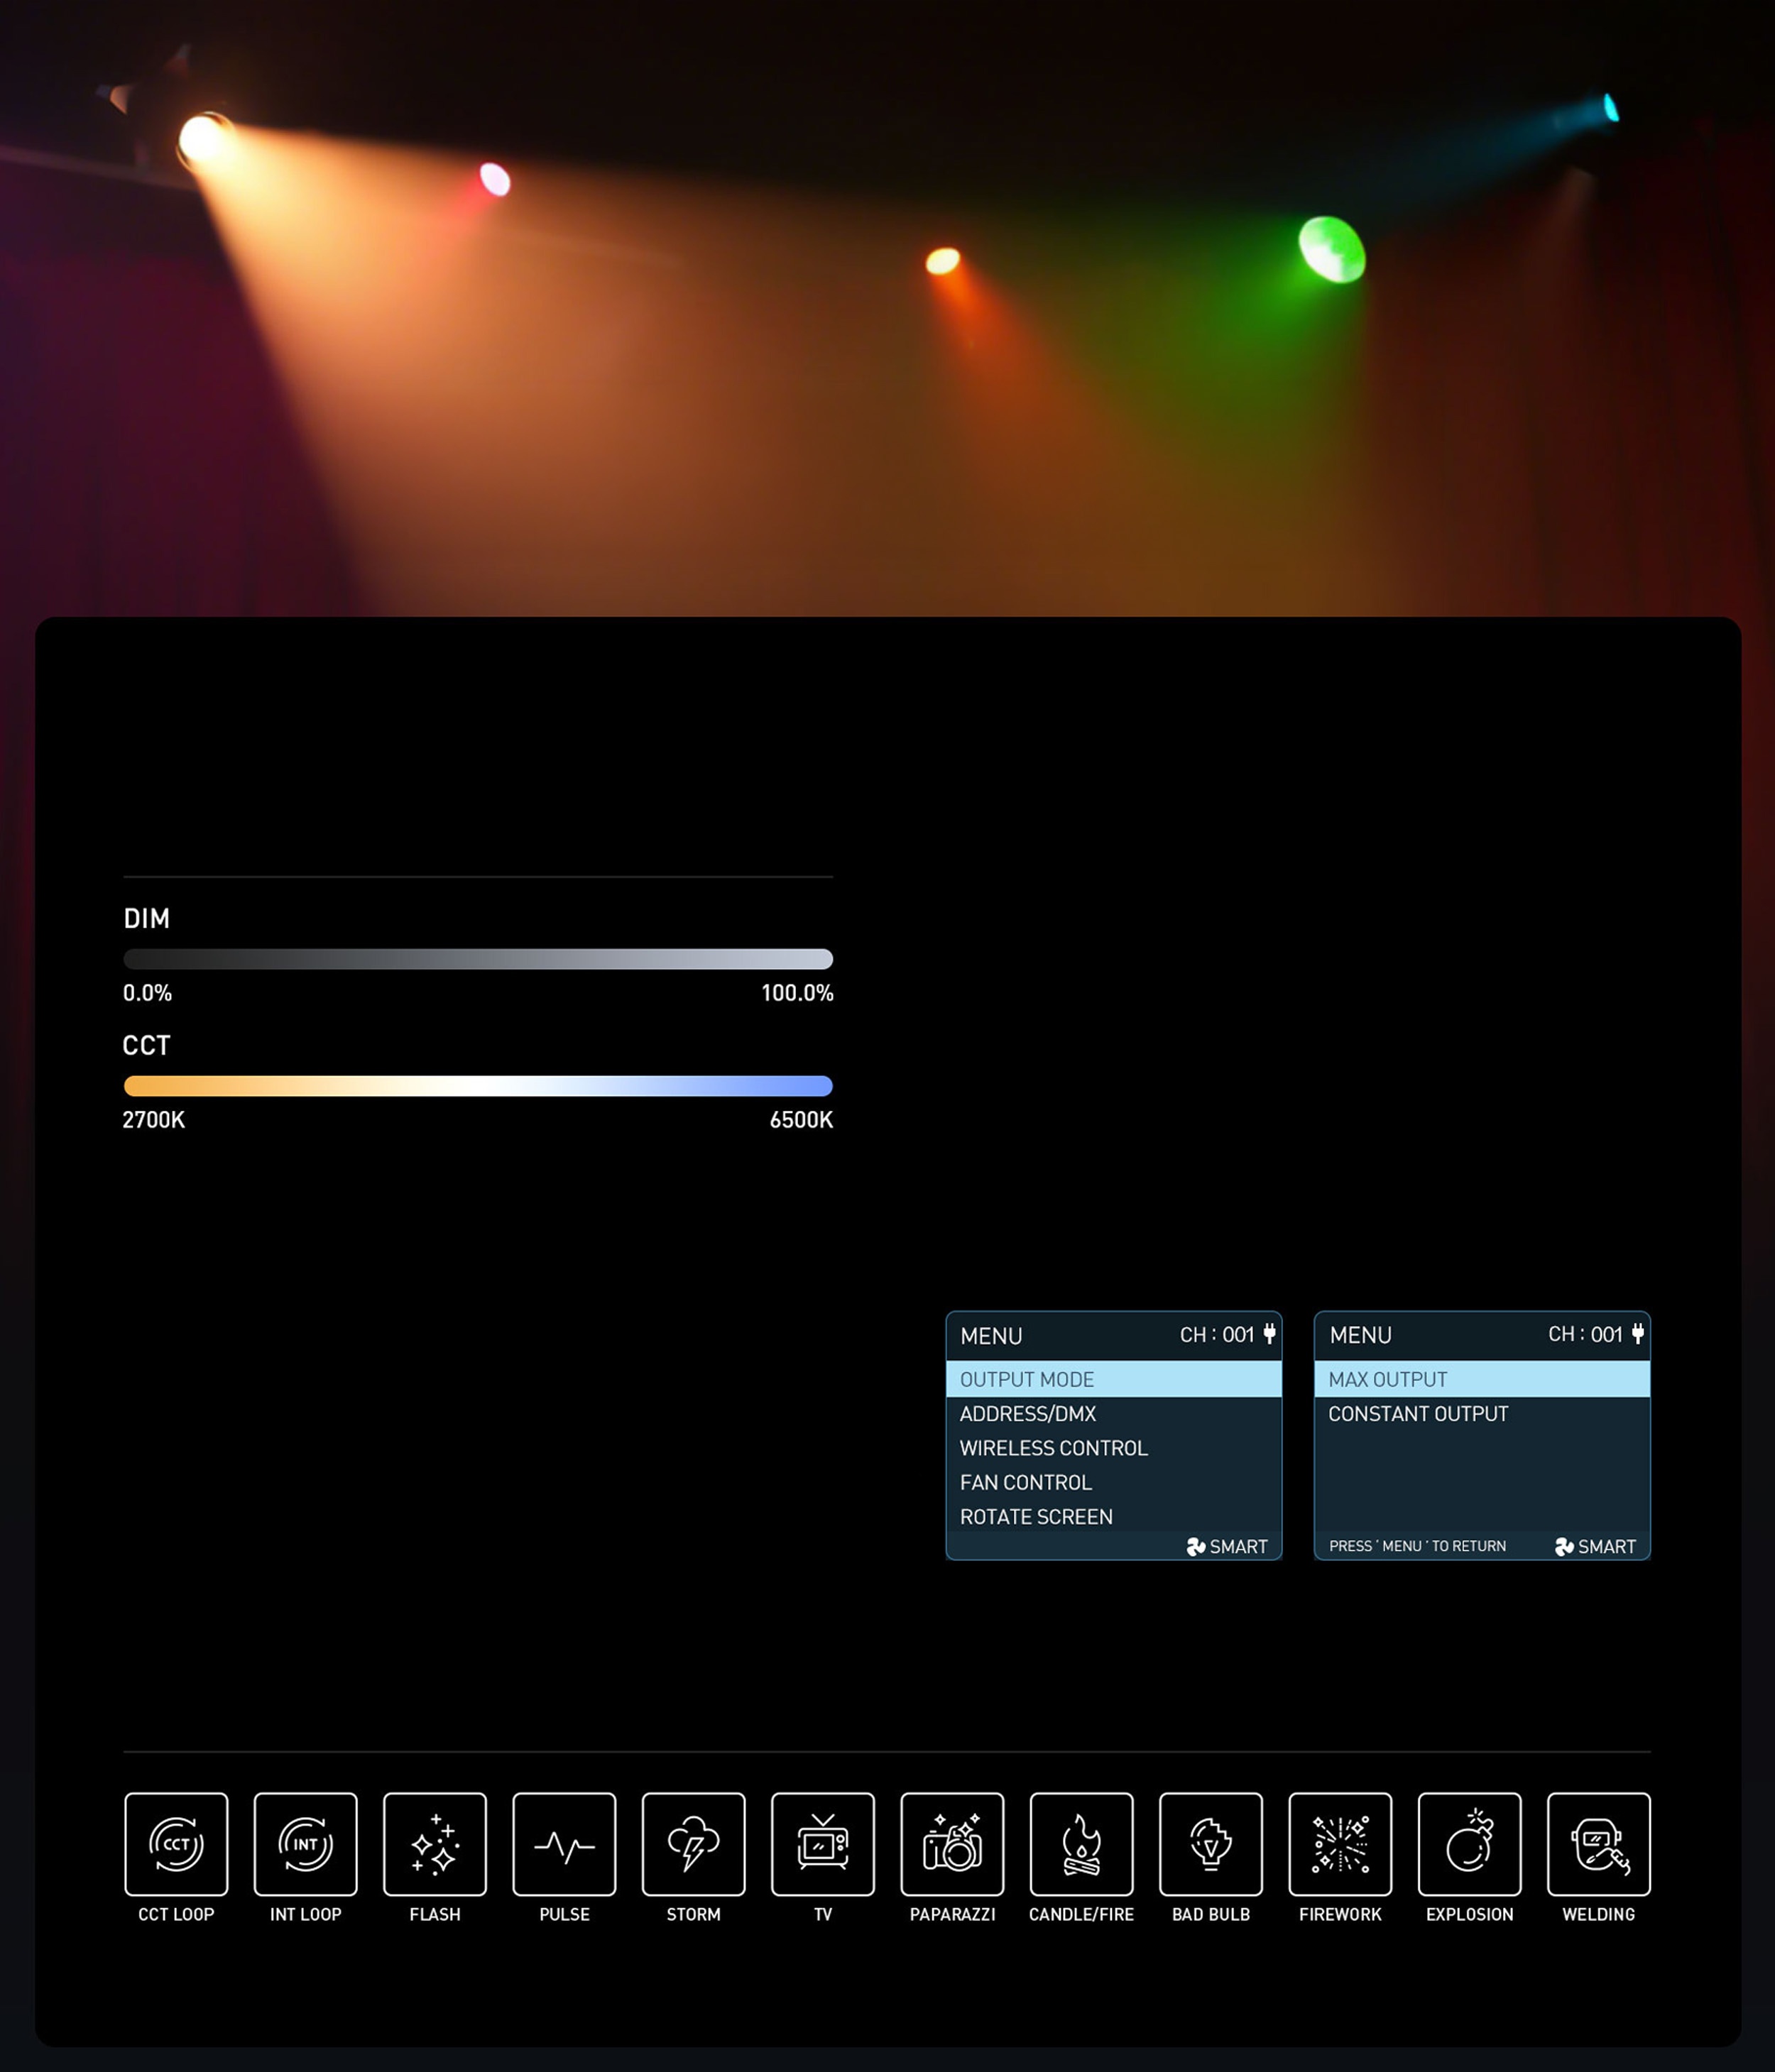Choose the PAPARAZZI camera effect icon
Screen dimensions: 1775x2072
point(952,1844)
